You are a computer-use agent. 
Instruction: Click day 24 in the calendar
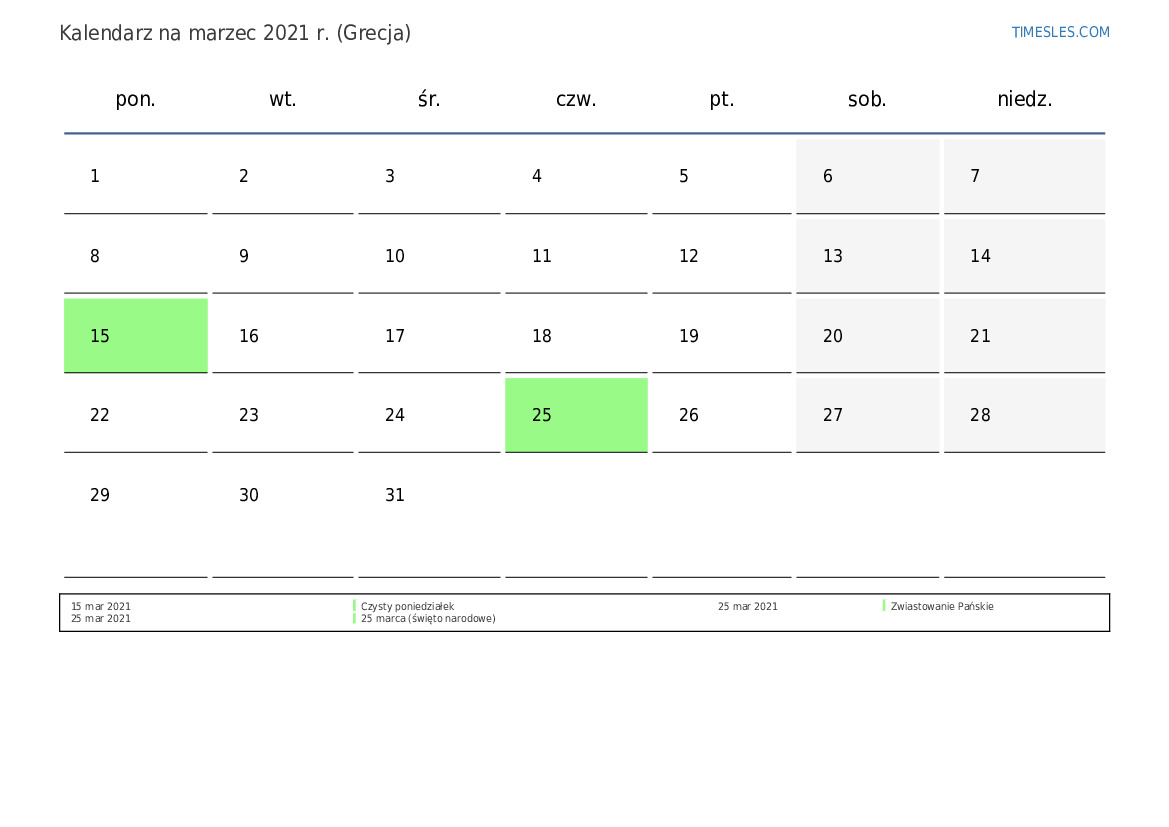pyautogui.click(x=429, y=415)
